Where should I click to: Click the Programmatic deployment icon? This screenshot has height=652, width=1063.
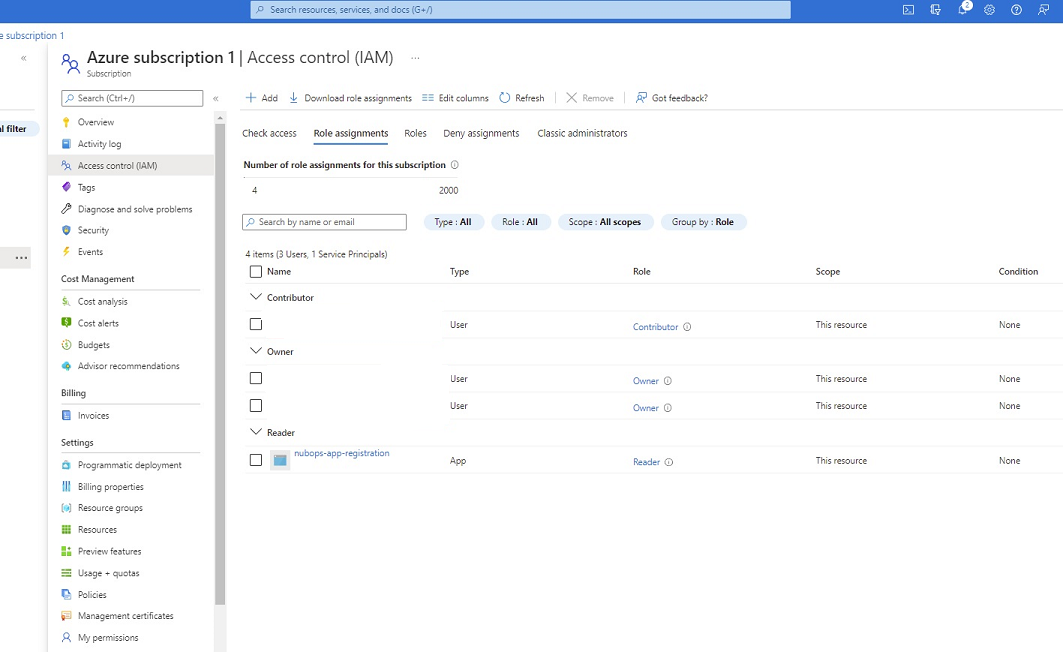tap(66, 465)
